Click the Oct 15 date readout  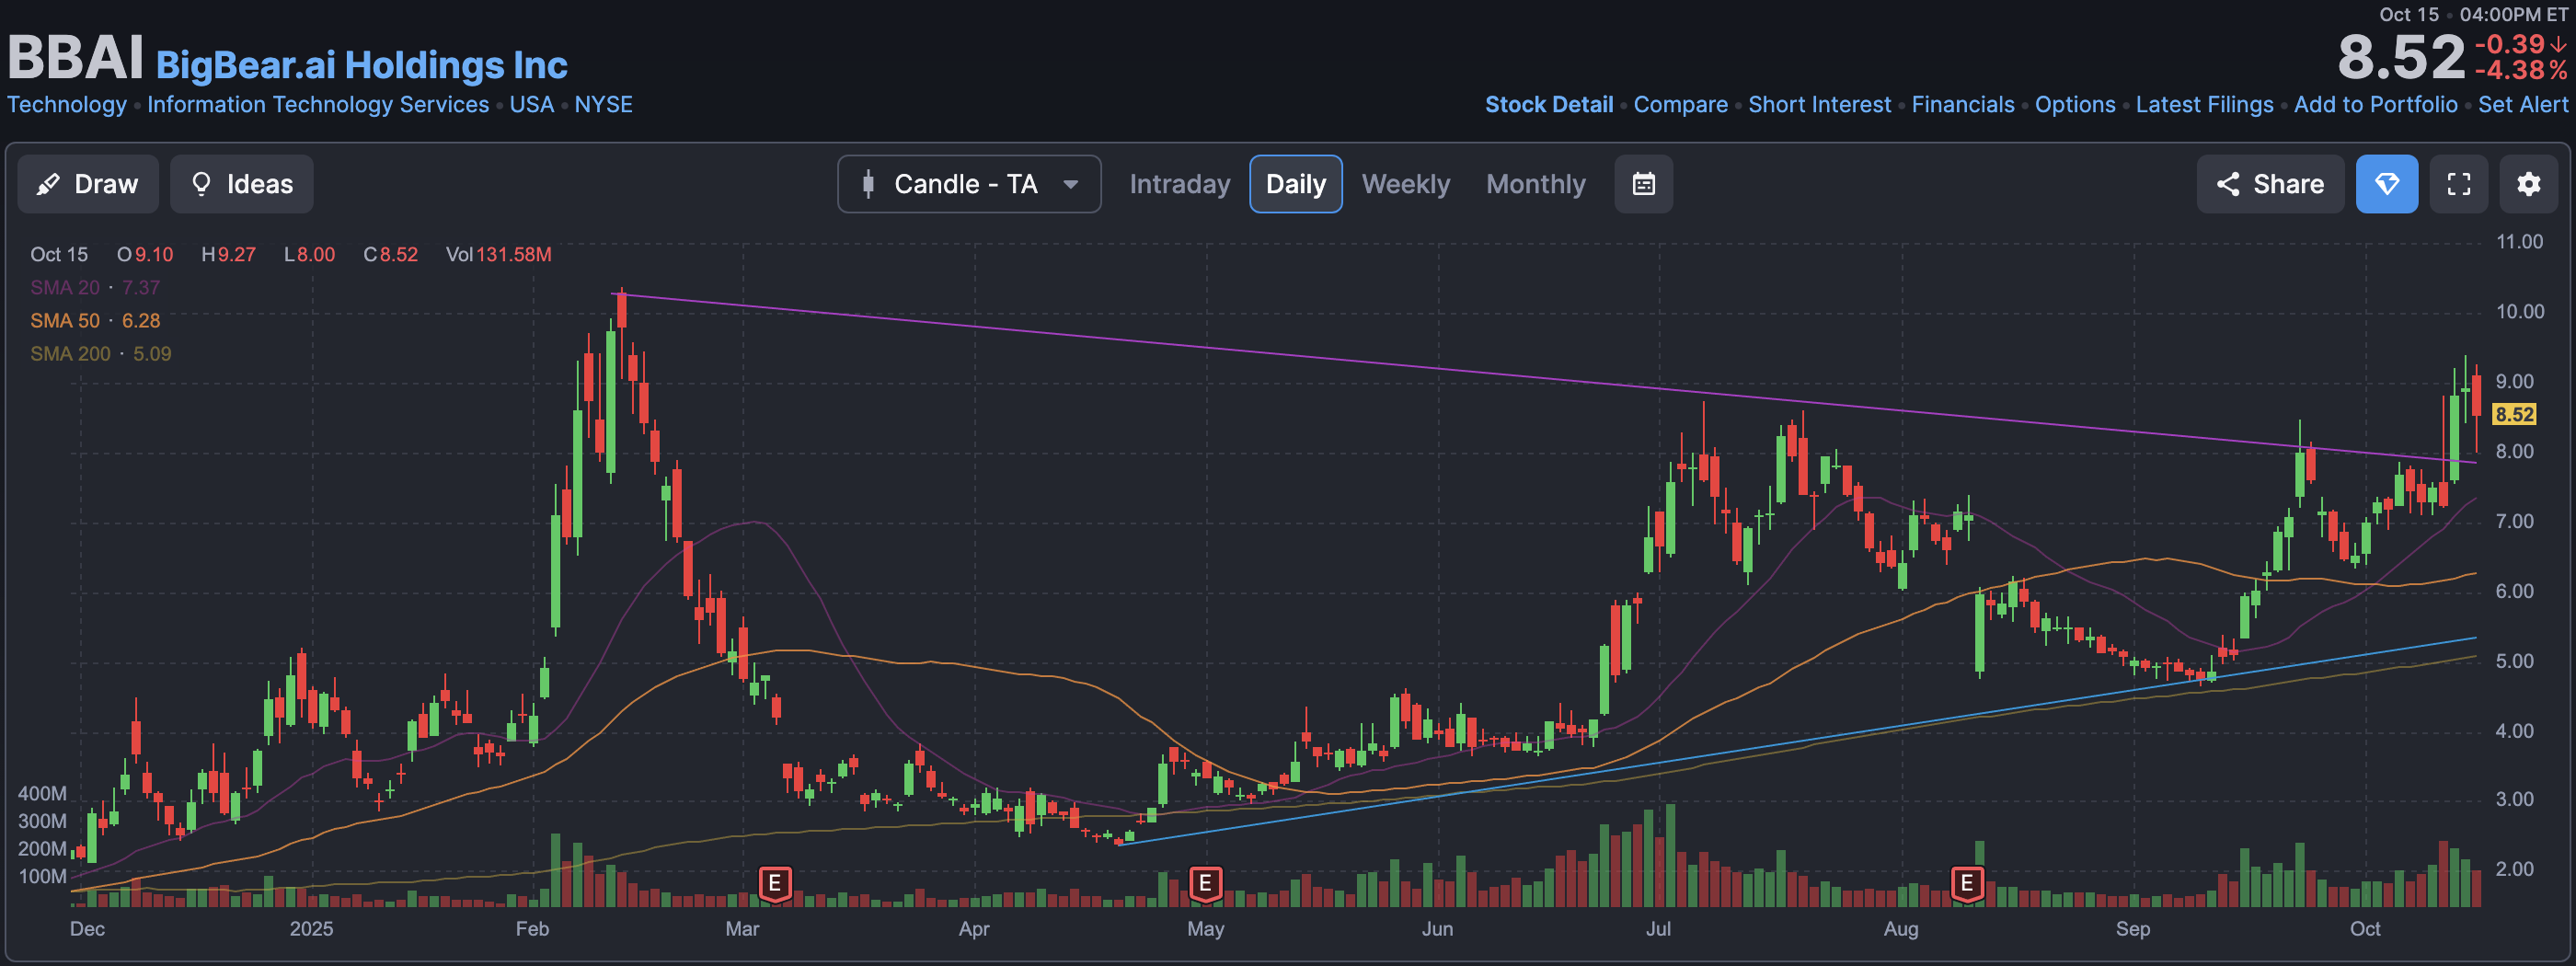pos(59,255)
